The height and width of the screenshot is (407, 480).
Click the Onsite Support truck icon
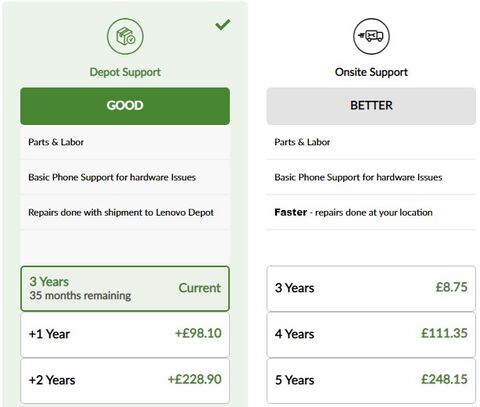pos(371,36)
